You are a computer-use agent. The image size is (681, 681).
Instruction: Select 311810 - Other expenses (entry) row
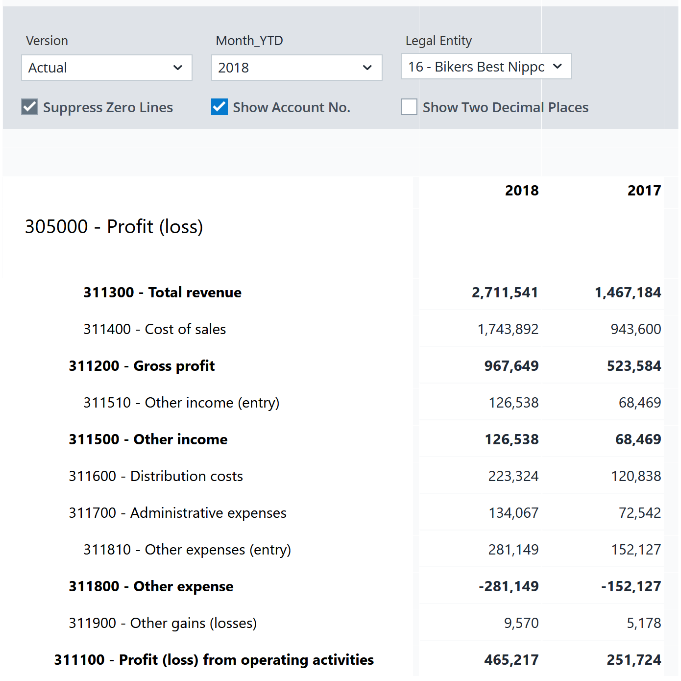pos(187,549)
